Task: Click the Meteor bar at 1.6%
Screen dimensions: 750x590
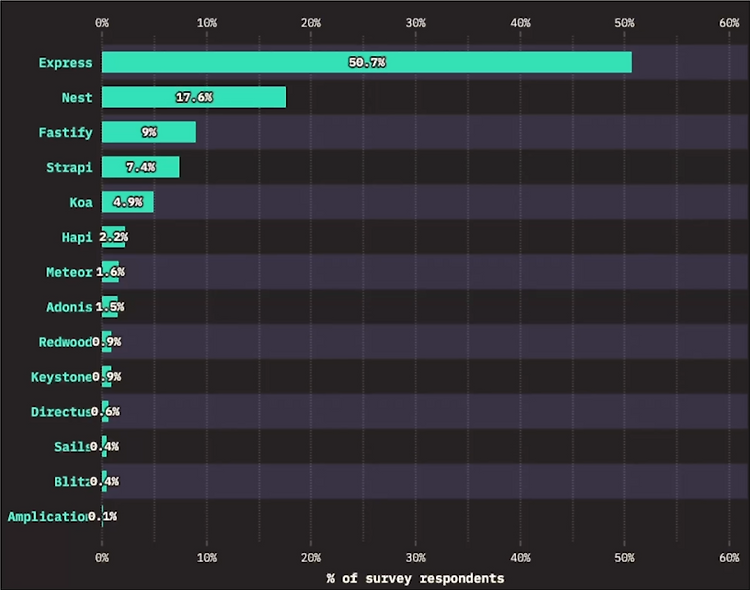Action: point(110,272)
